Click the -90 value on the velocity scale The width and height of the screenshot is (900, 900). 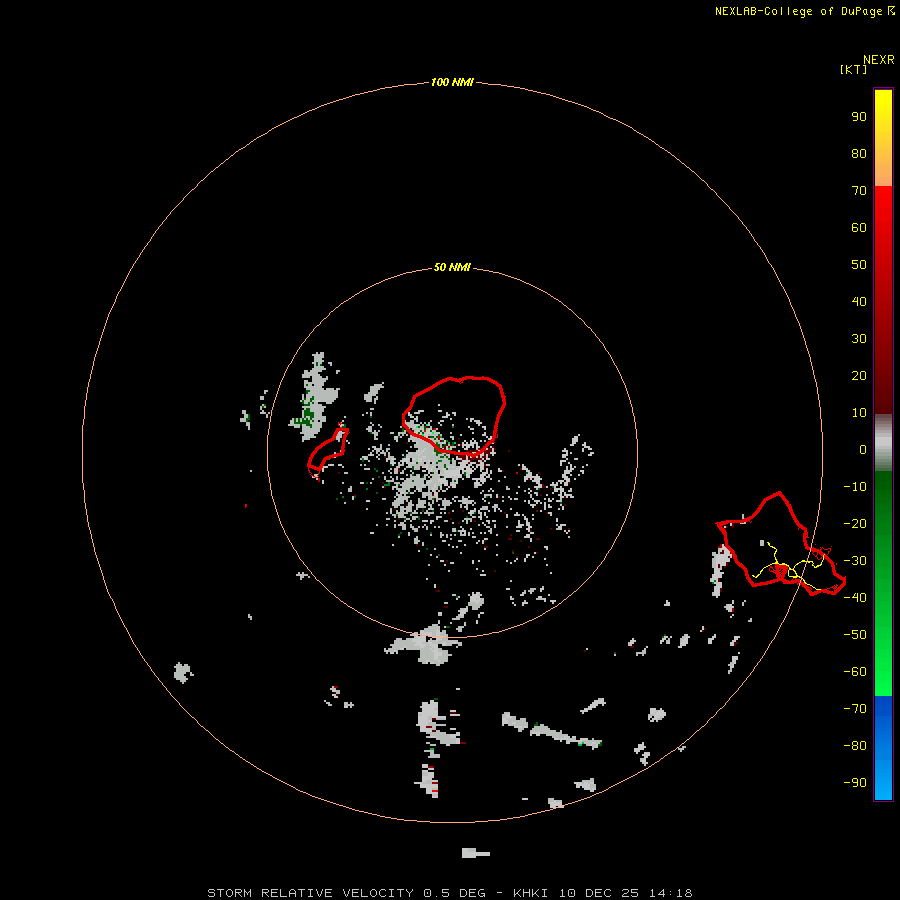[855, 782]
